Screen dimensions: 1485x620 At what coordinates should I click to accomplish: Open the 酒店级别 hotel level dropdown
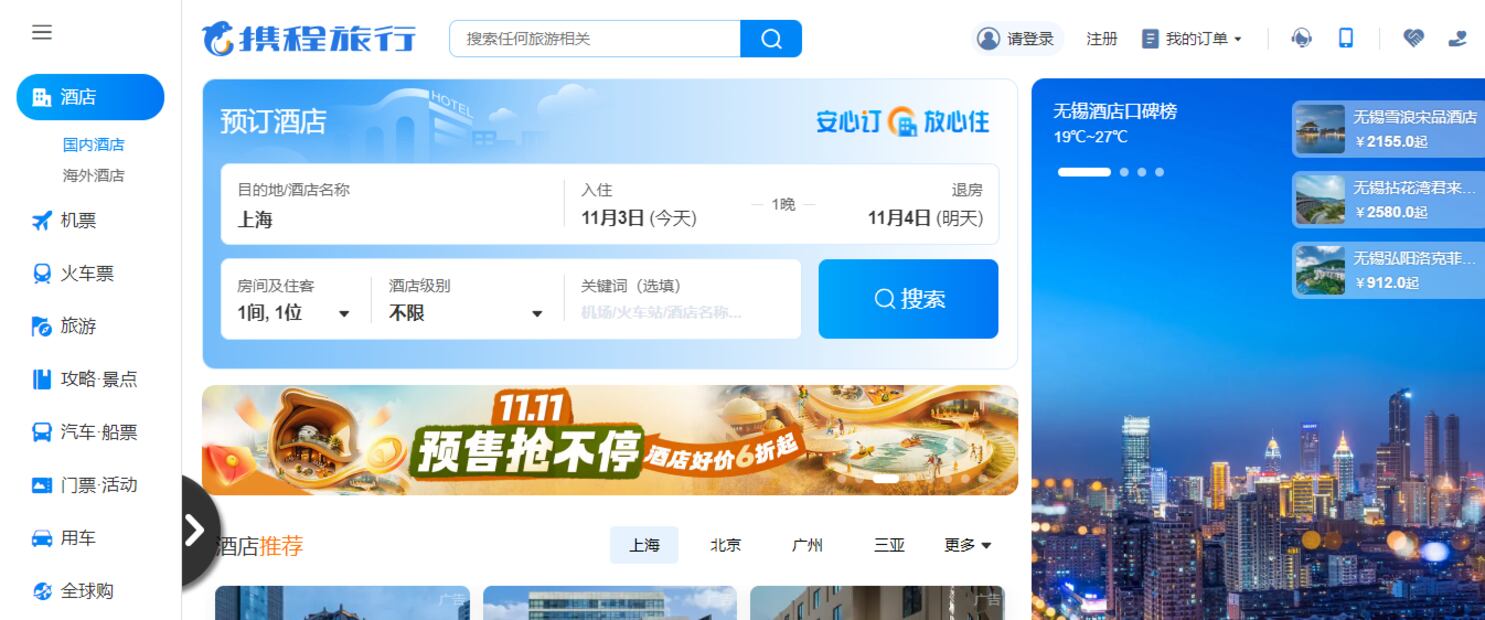(466, 300)
